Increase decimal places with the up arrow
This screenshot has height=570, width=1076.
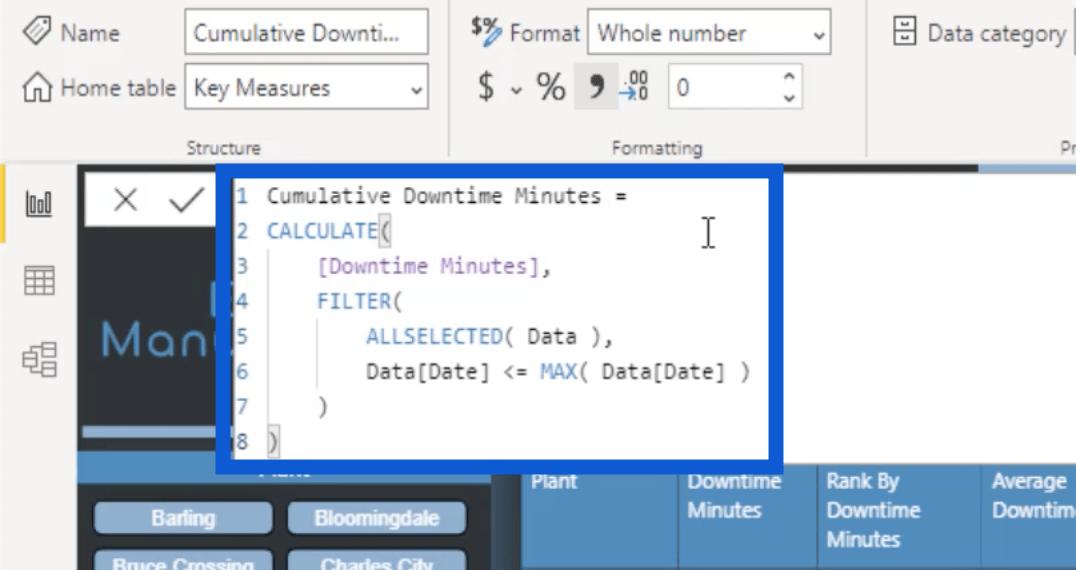click(x=789, y=76)
